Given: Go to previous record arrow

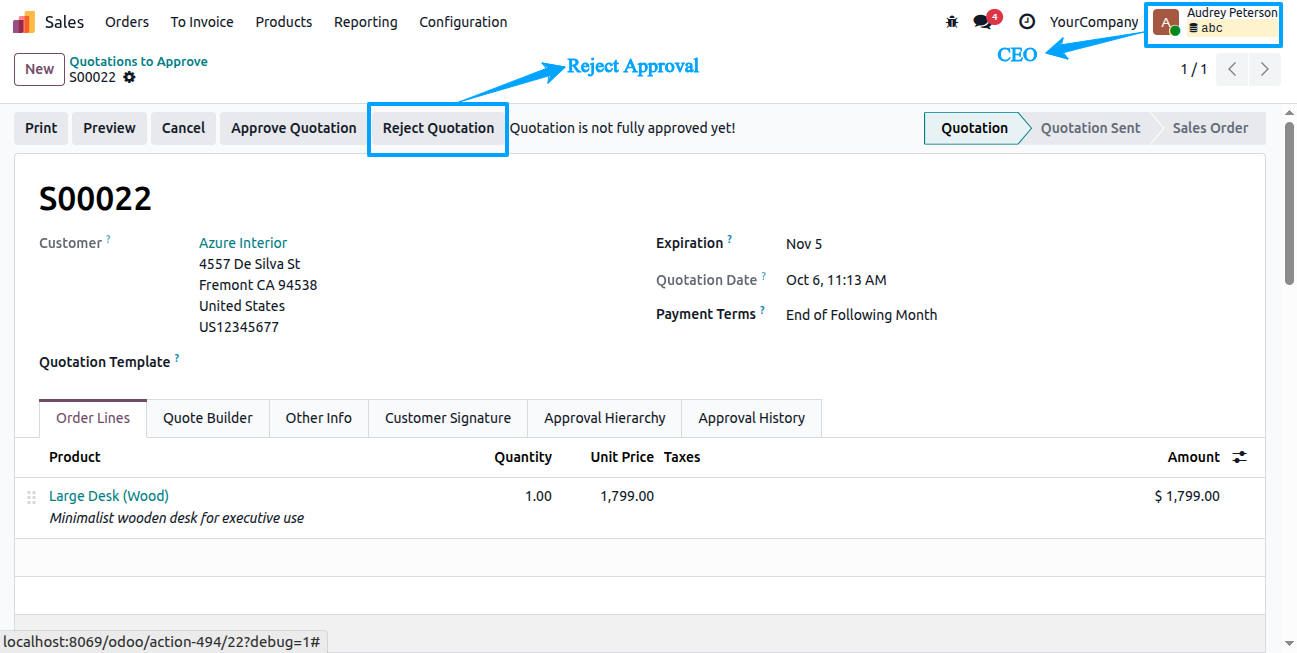Looking at the screenshot, I should pyautogui.click(x=1232, y=69).
